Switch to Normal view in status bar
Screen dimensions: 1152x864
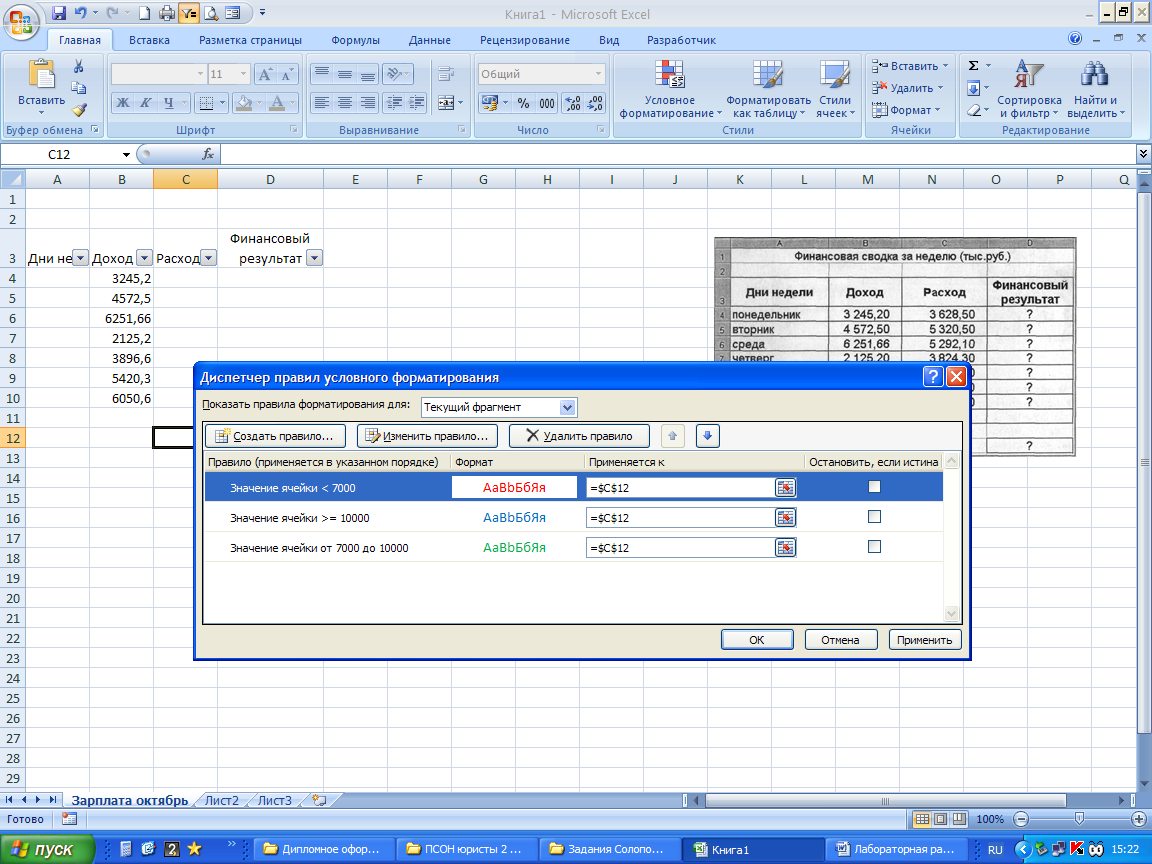point(921,818)
